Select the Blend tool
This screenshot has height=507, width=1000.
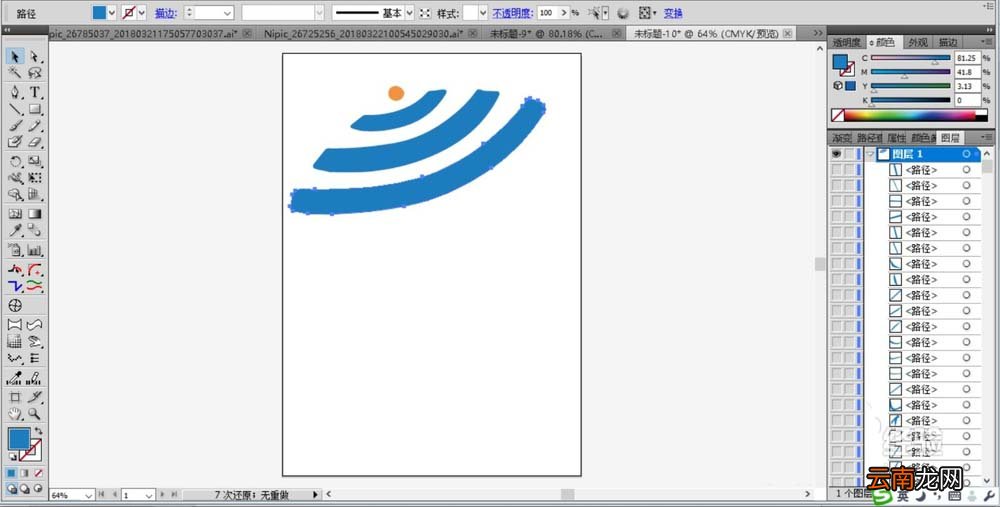point(34,230)
